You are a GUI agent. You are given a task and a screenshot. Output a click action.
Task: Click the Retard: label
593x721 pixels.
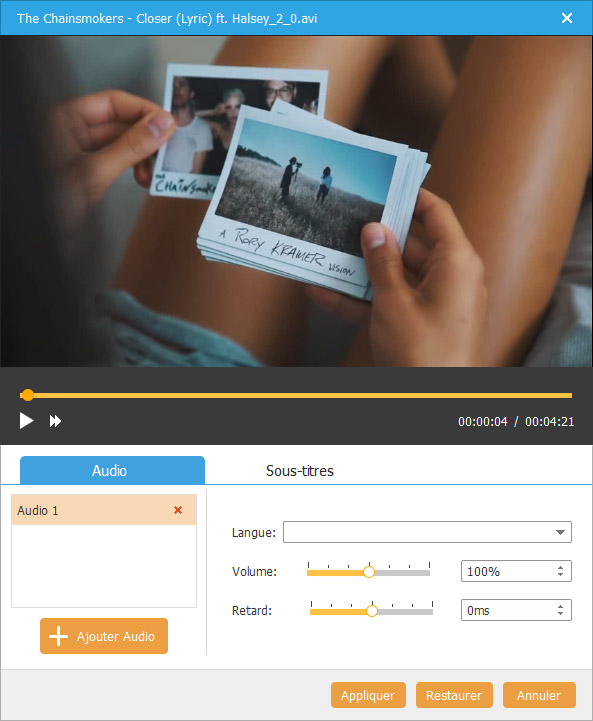pyautogui.click(x=252, y=611)
